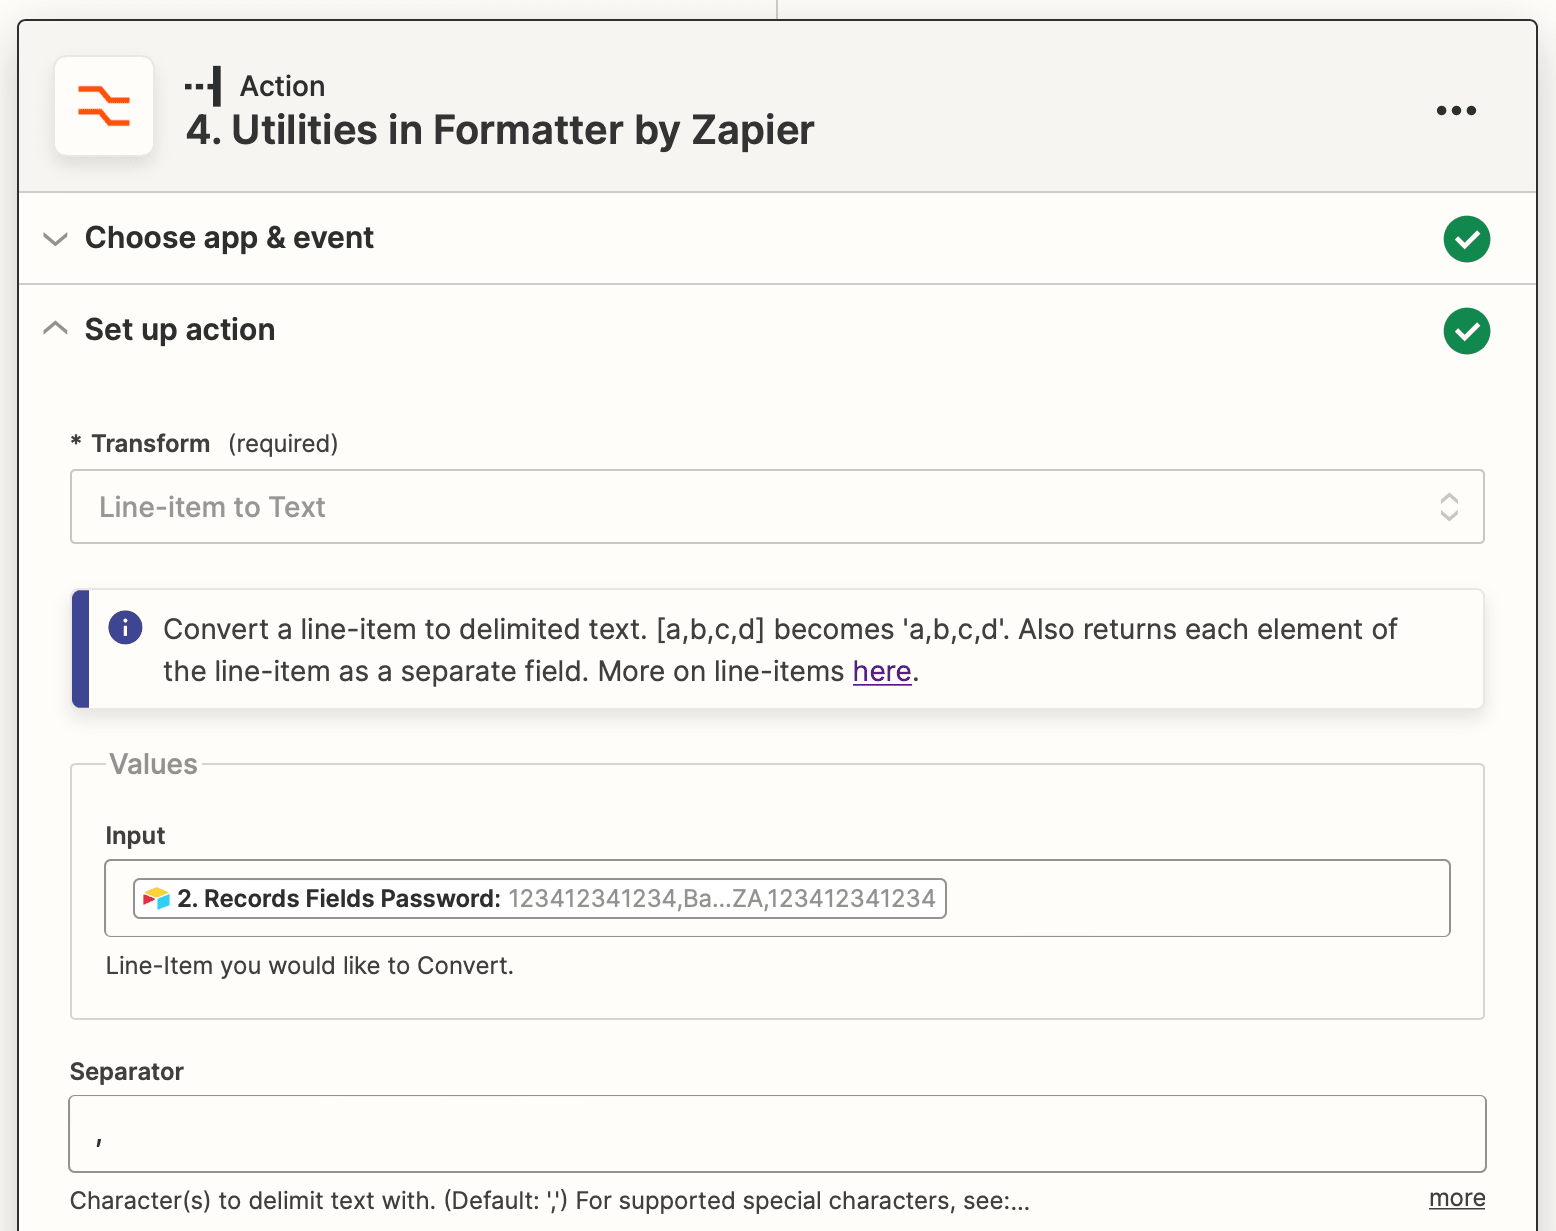Click the Values group heading
1556x1231 pixels.
click(154, 764)
